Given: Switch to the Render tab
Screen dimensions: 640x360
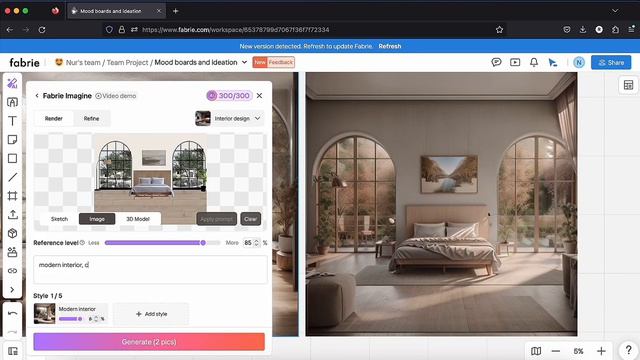Looking at the screenshot, I should coord(54,118).
